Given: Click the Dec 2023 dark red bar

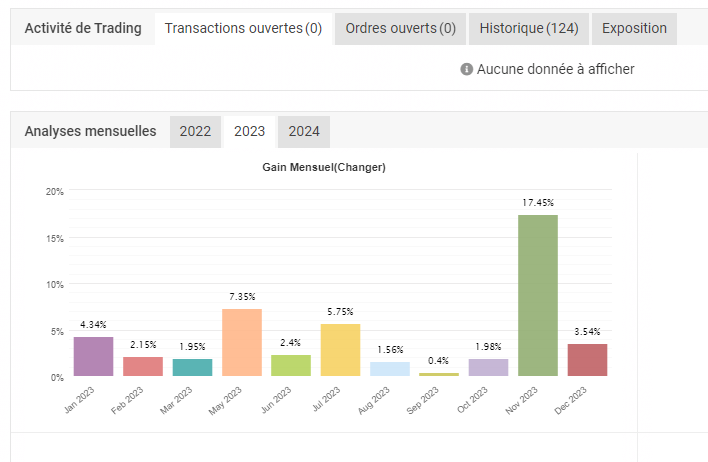Looking at the screenshot, I should point(587,360).
